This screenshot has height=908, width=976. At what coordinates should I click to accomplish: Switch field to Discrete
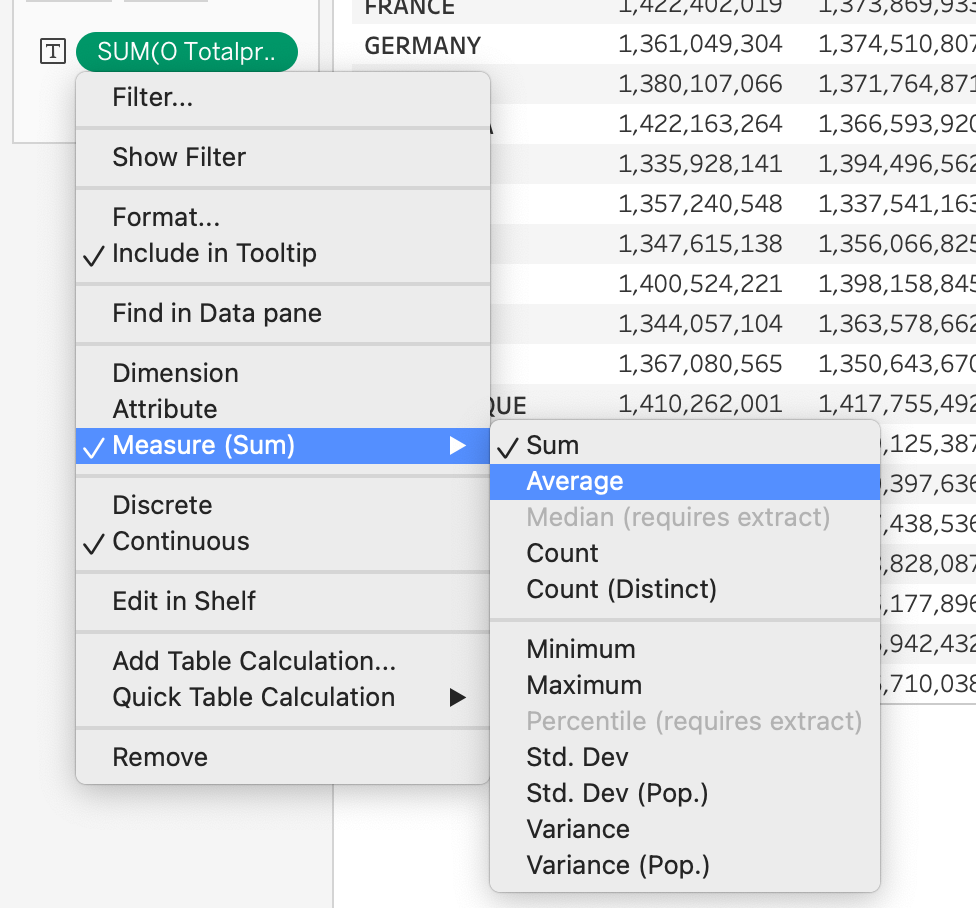[162, 505]
